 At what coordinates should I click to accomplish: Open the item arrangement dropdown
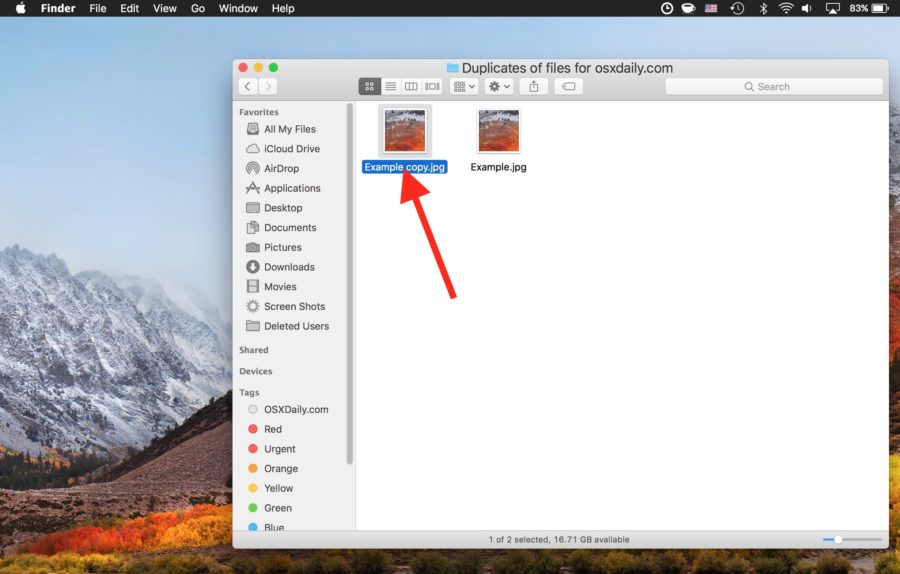[464, 87]
